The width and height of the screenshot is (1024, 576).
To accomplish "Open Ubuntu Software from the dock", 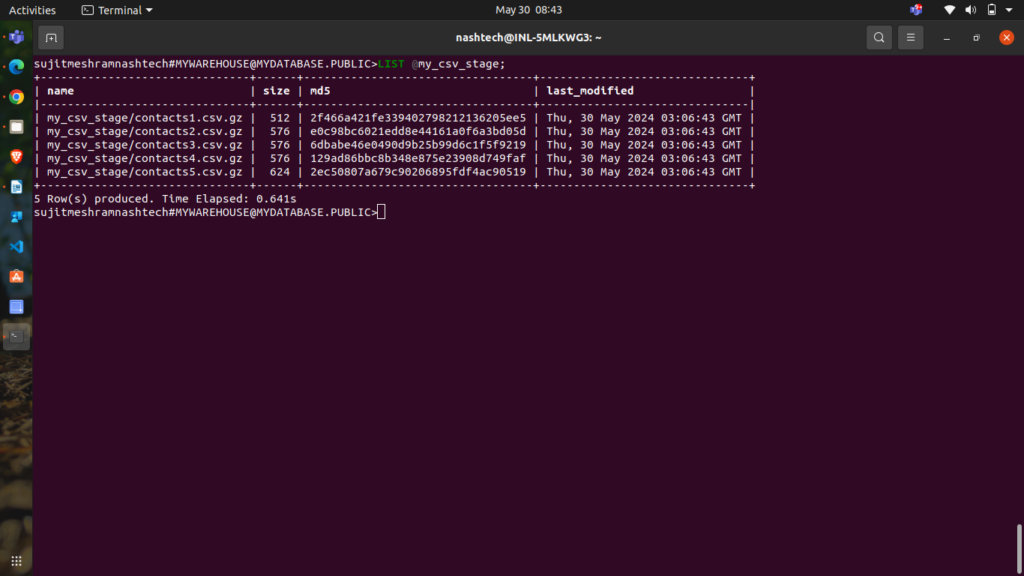I will pyautogui.click(x=16, y=276).
